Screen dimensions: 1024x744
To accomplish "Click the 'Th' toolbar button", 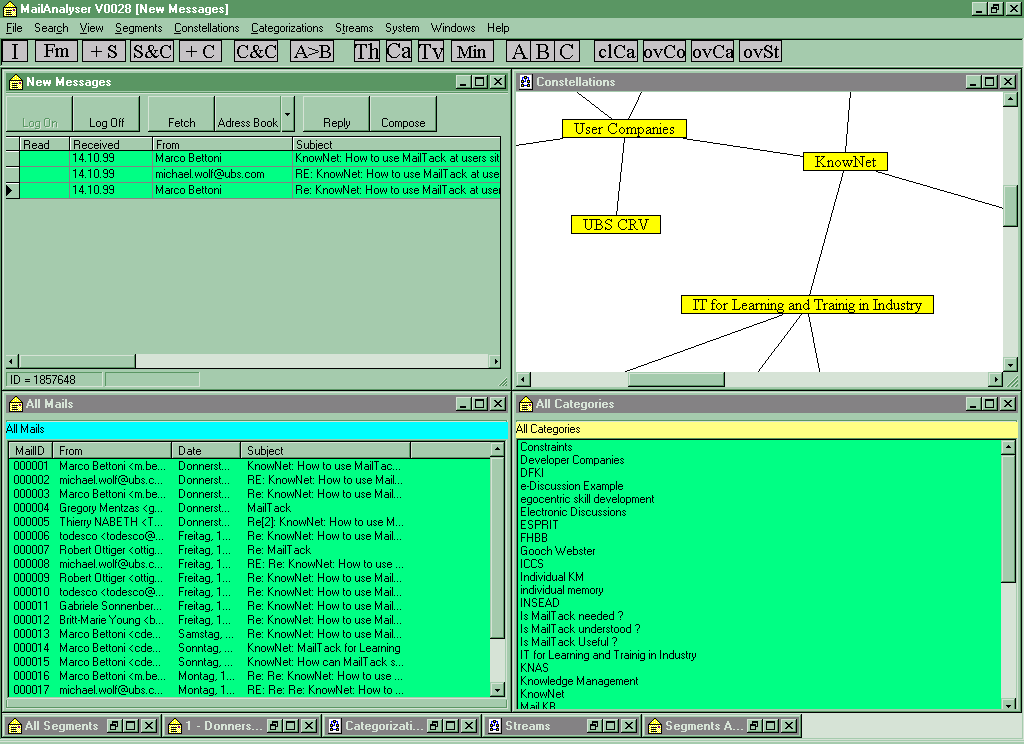I will (x=366, y=51).
